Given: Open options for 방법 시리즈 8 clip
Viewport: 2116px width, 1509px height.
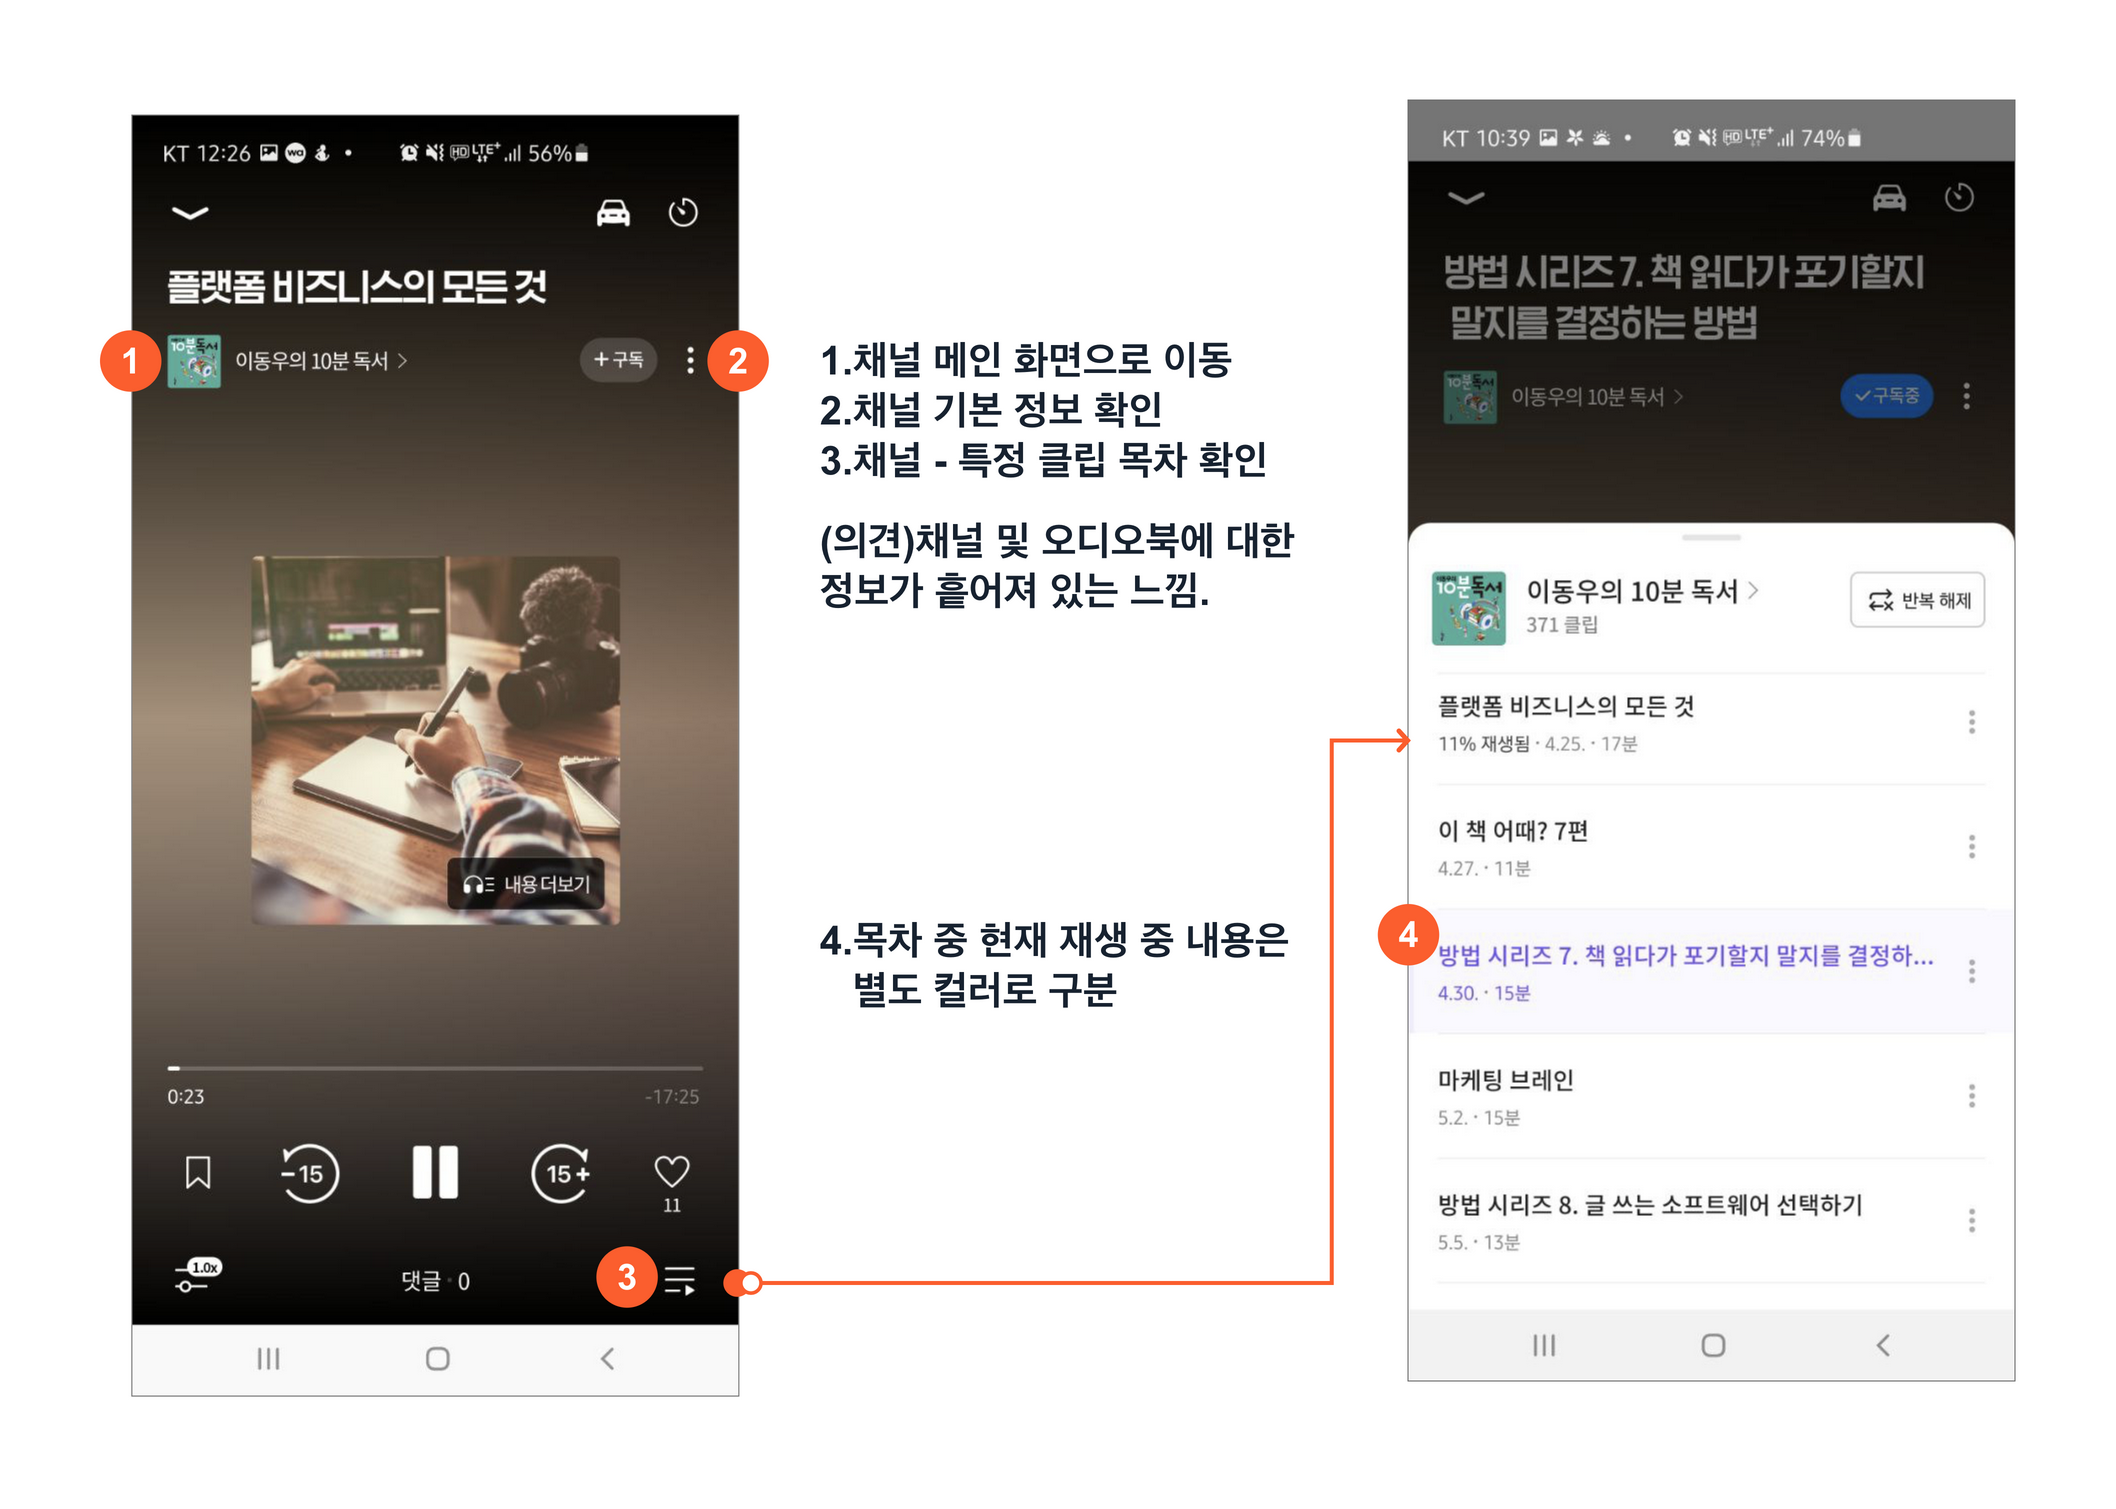Looking at the screenshot, I should (x=1972, y=1221).
